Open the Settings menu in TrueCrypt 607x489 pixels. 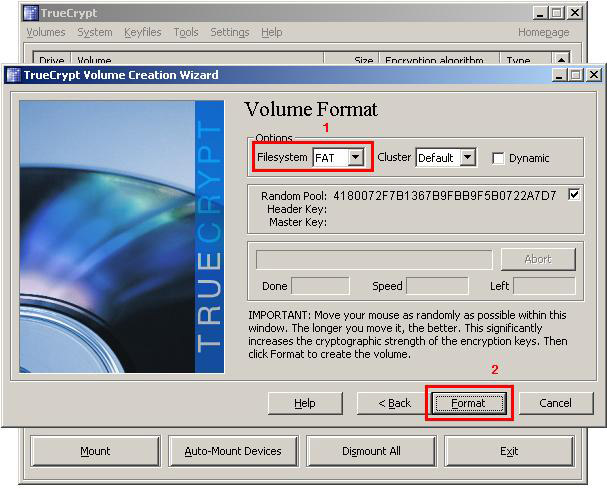coord(230,32)
